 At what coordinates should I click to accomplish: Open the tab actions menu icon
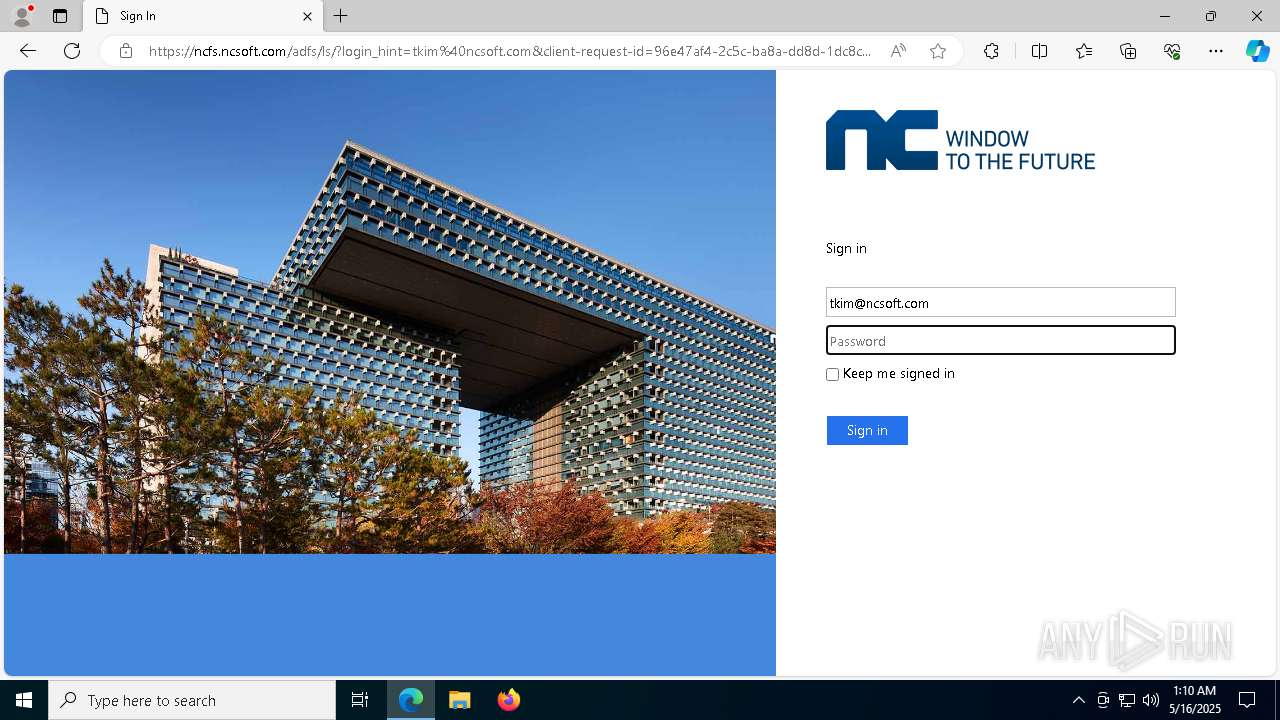60,16
